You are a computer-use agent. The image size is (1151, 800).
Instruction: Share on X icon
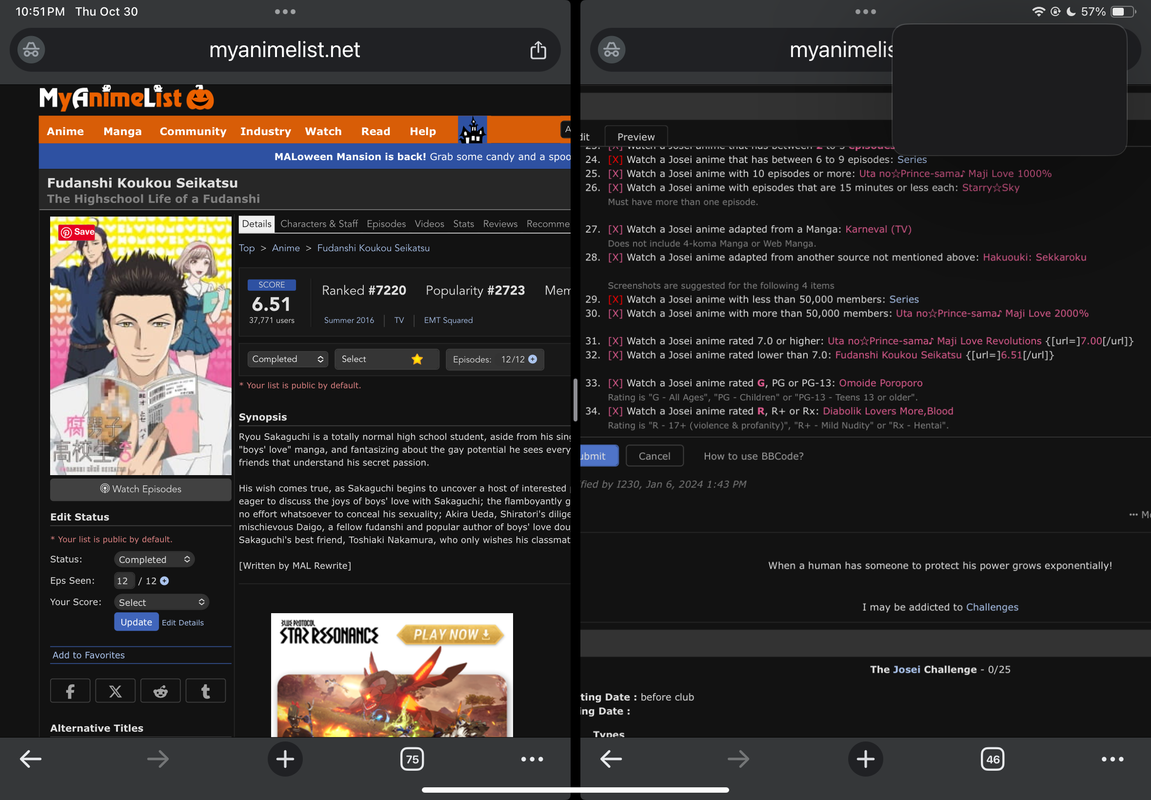tap(115, 691)
